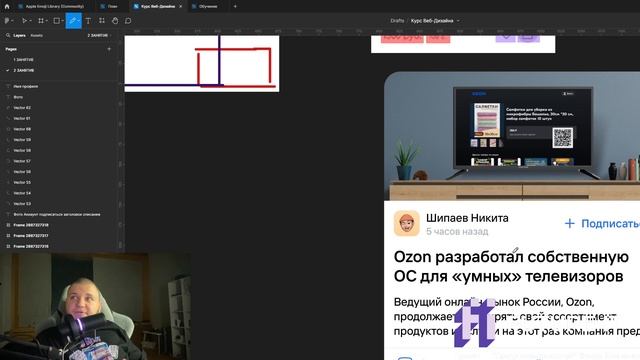640x360 pixels.
Task: Open the Assets panel tab
Action: (x=37, y=36)
